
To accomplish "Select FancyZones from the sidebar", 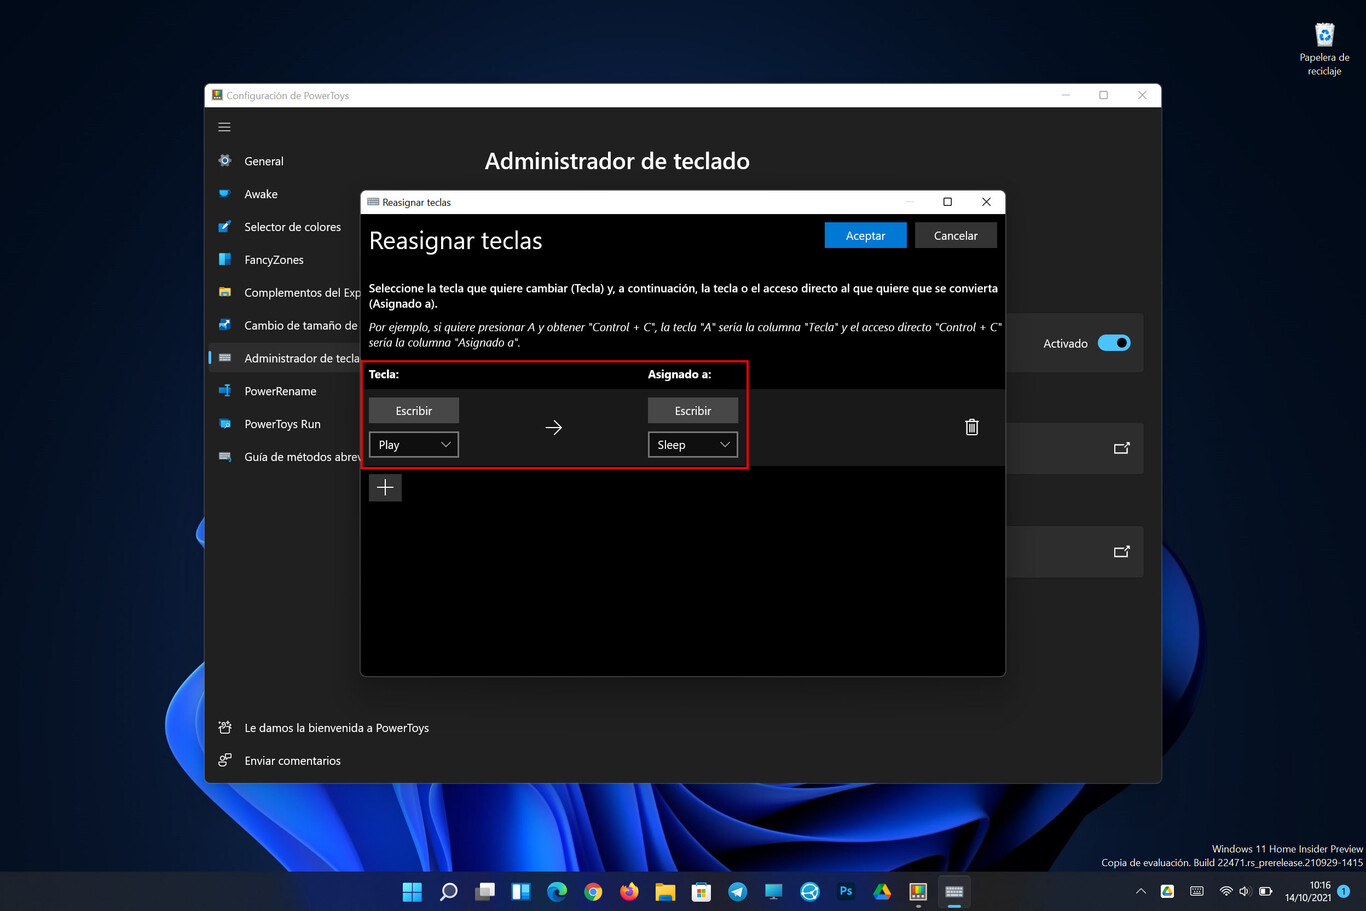I will 276,259.
